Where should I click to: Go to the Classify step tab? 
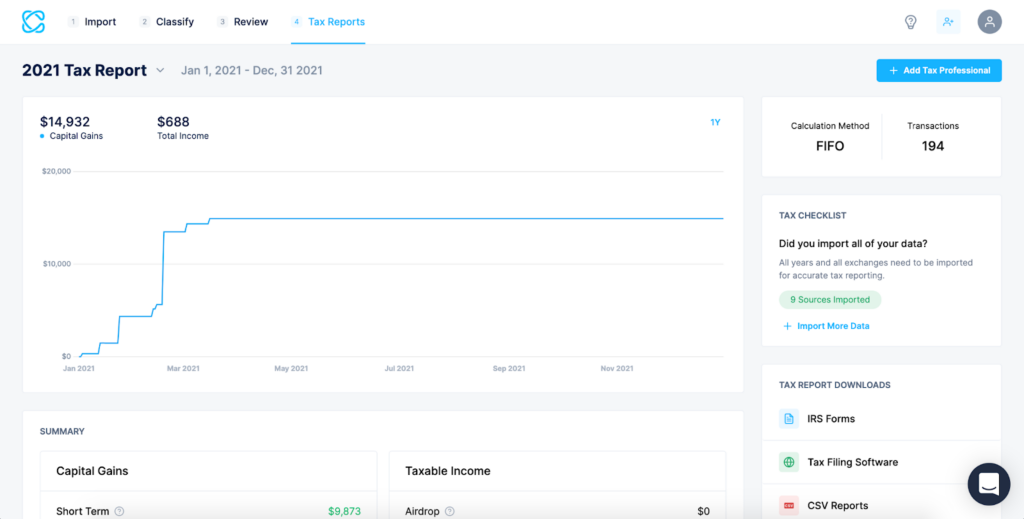tap(167, 22)
